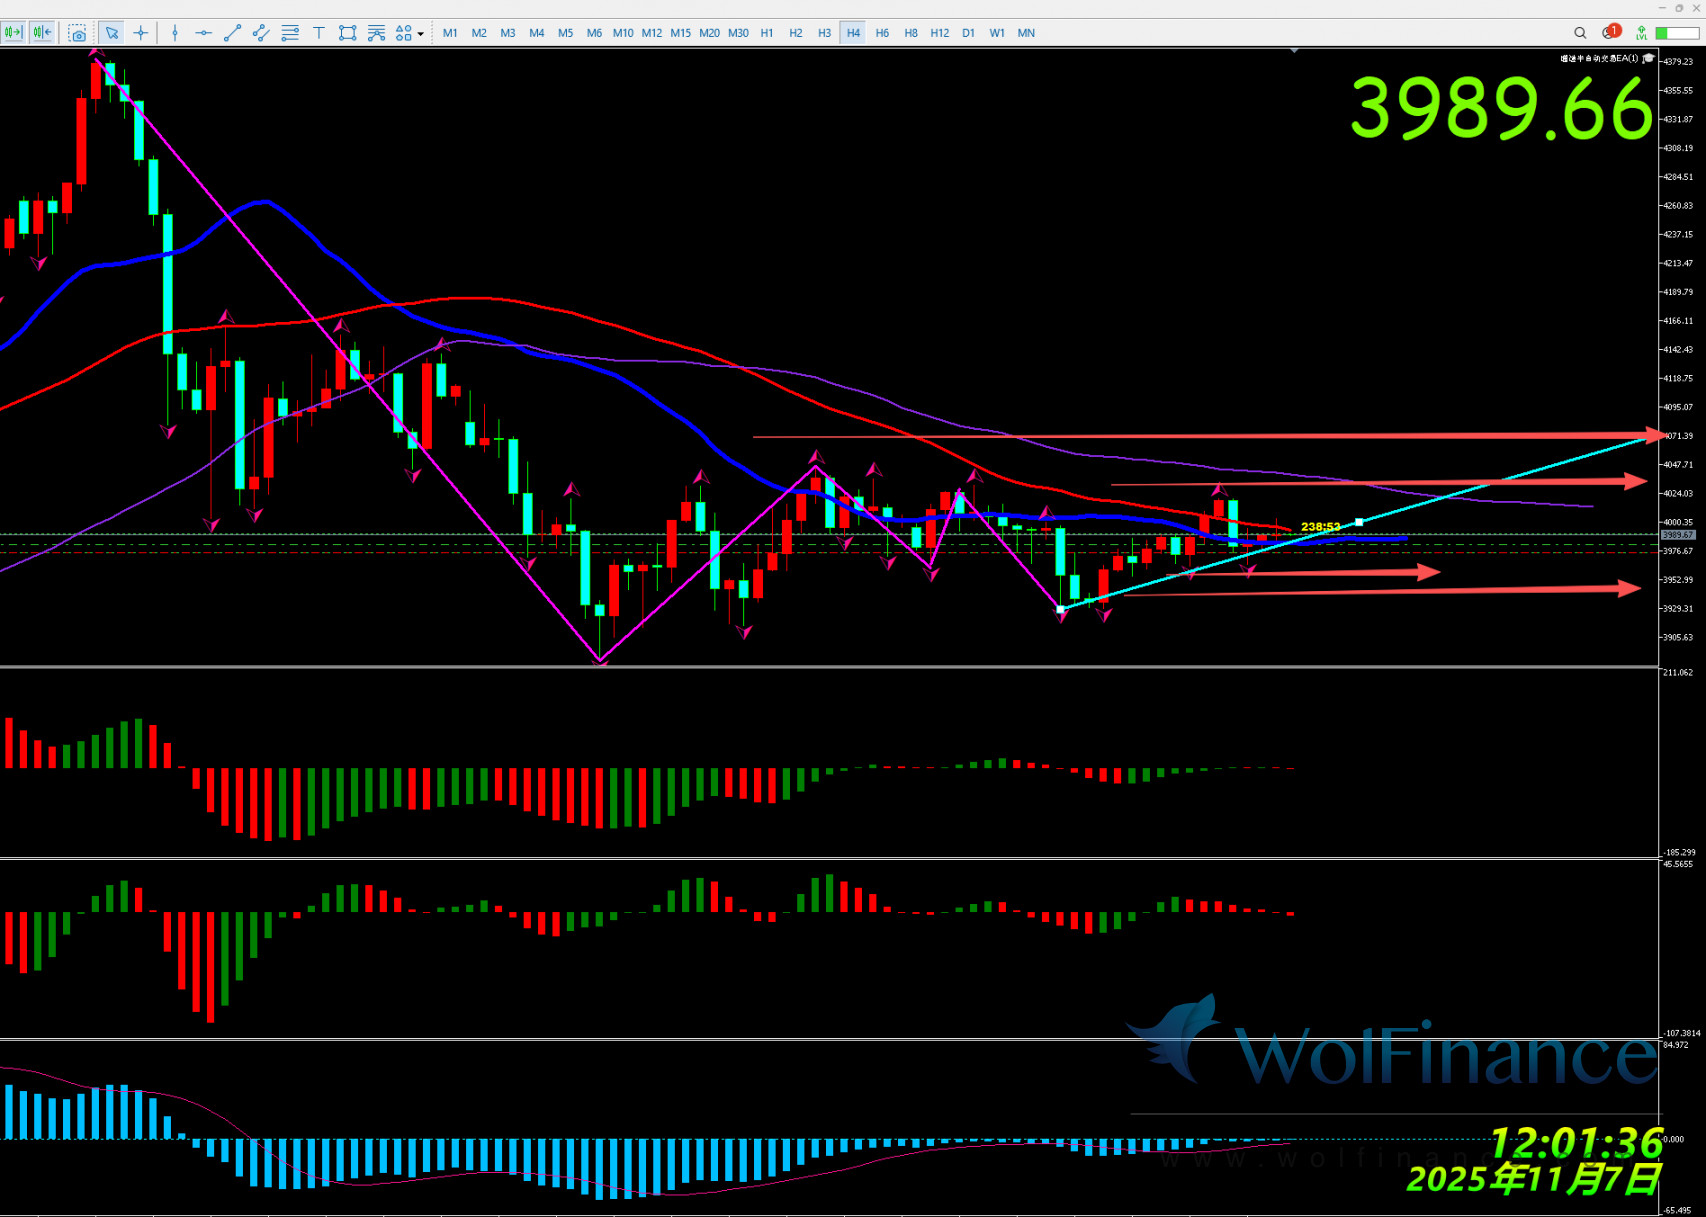This screenshot has width=1706, height=1217.
Task: Click the current price label on the price axis
Action: tap(1677, 535)
